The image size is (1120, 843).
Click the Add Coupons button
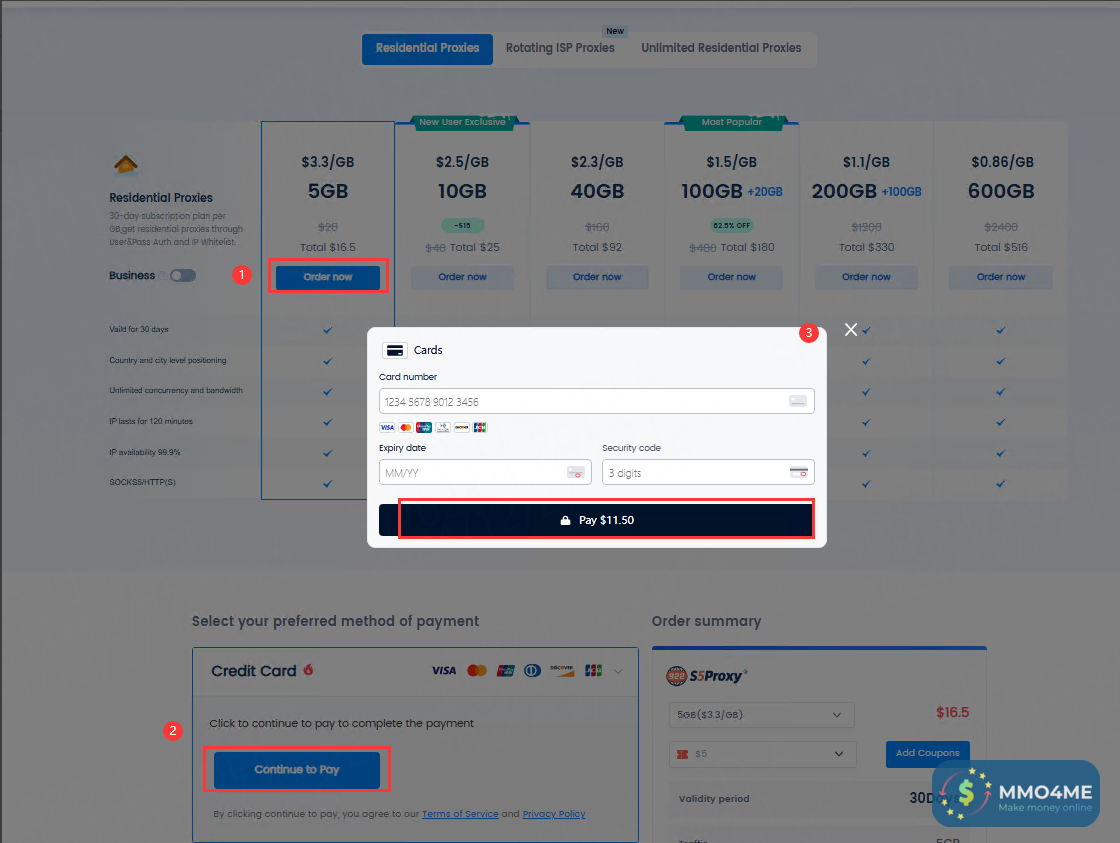click(927, 753)
